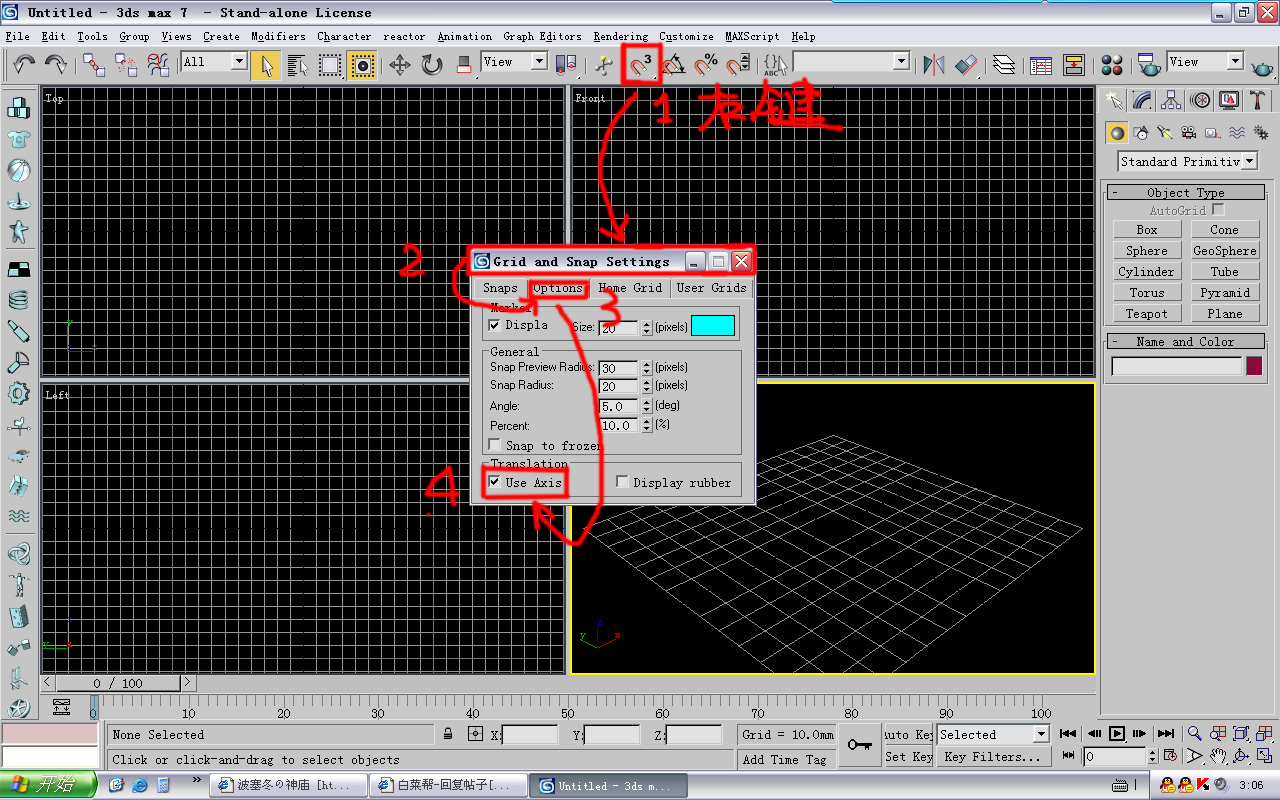
Task: Pick the Rectangular Selection Region tool
Action: (330, 65)
